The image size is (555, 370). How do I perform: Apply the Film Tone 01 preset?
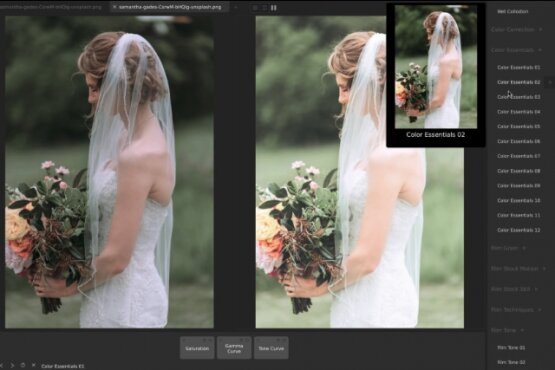511,348
